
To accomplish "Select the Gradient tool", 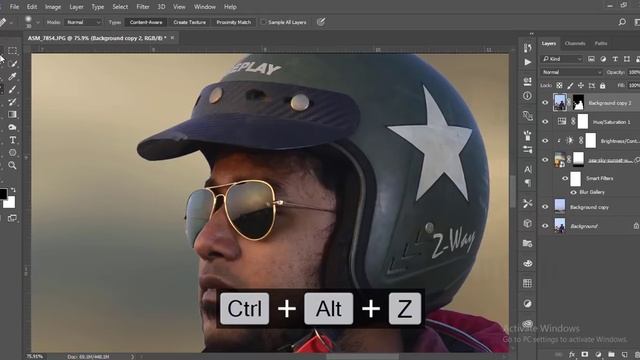I will (x=13, y=115).
